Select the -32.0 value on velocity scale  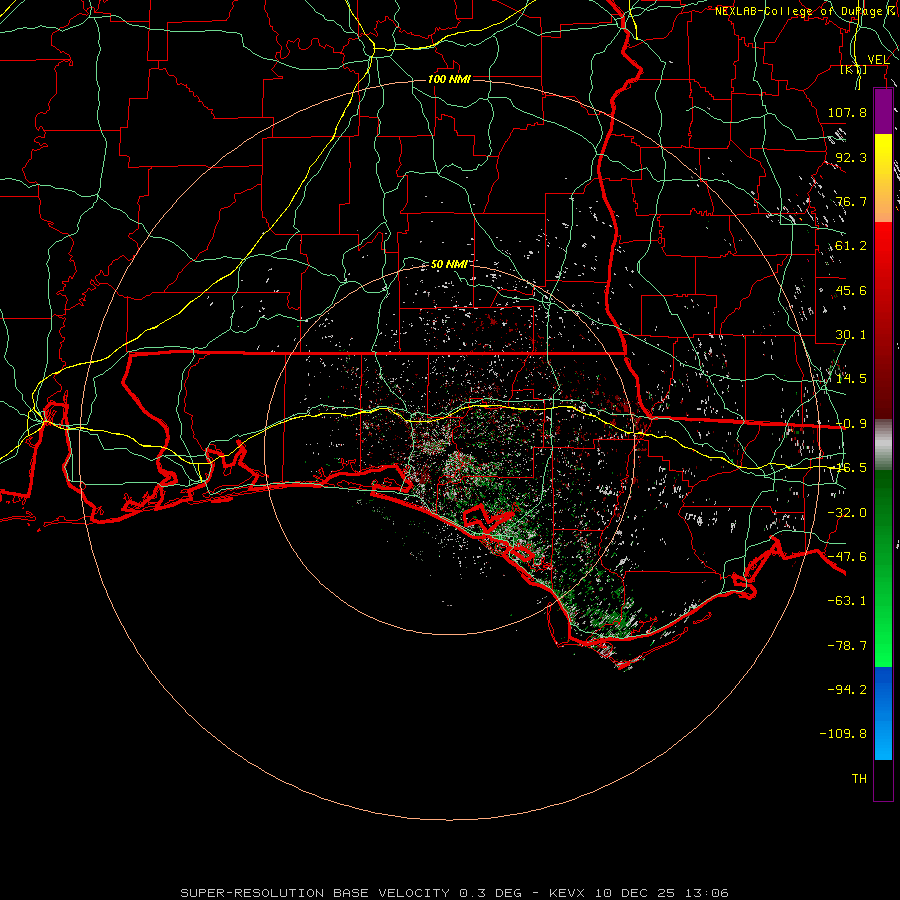(847, 513)
